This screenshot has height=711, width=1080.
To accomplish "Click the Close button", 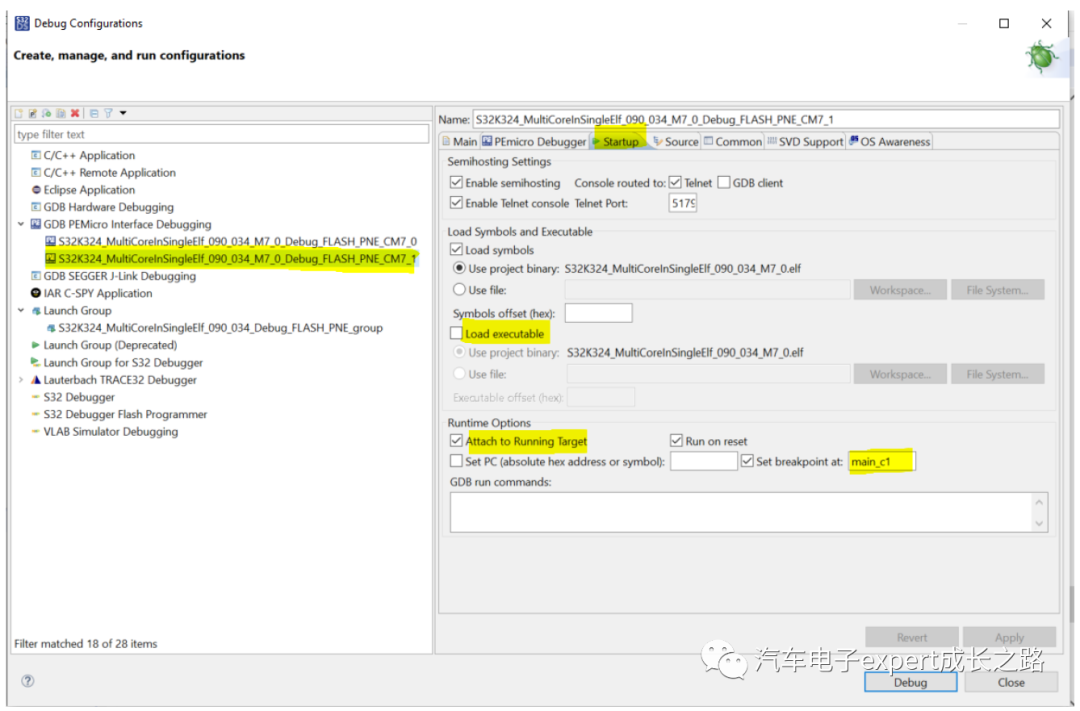I will click(x=1011, y=682).
